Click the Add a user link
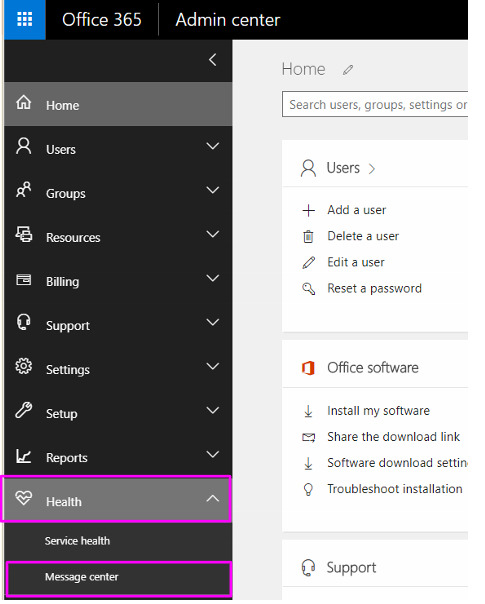 tap(357, 210)
